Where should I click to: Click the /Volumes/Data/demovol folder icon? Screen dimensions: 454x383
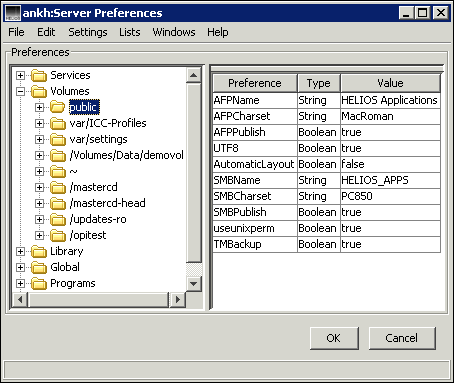pyautogui.click(x=58, y=155)
